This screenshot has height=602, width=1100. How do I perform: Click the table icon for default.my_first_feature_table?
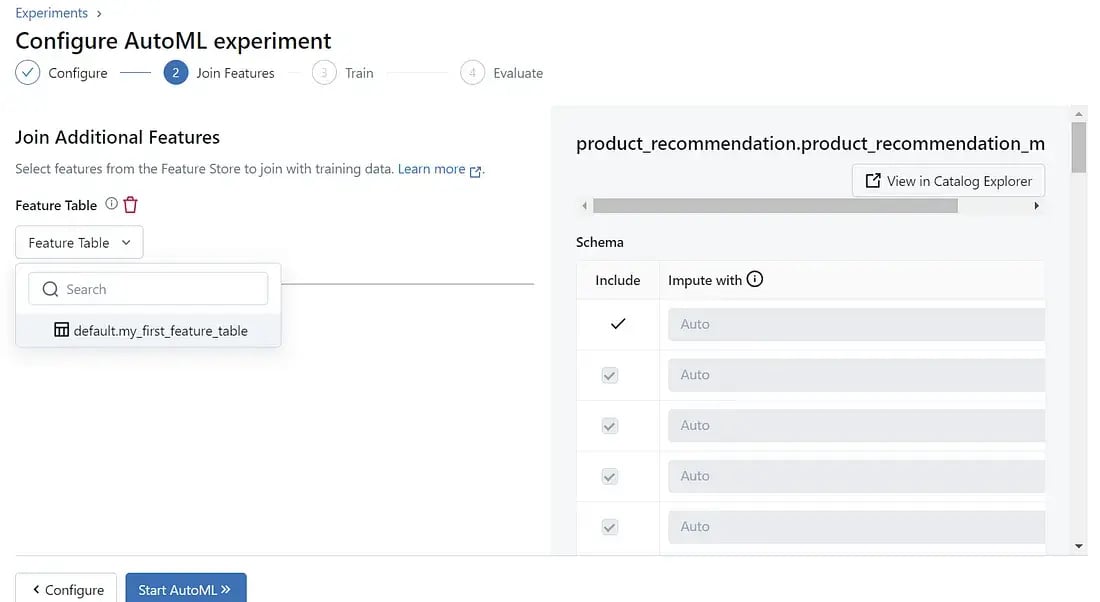click(x=61, y=331)
